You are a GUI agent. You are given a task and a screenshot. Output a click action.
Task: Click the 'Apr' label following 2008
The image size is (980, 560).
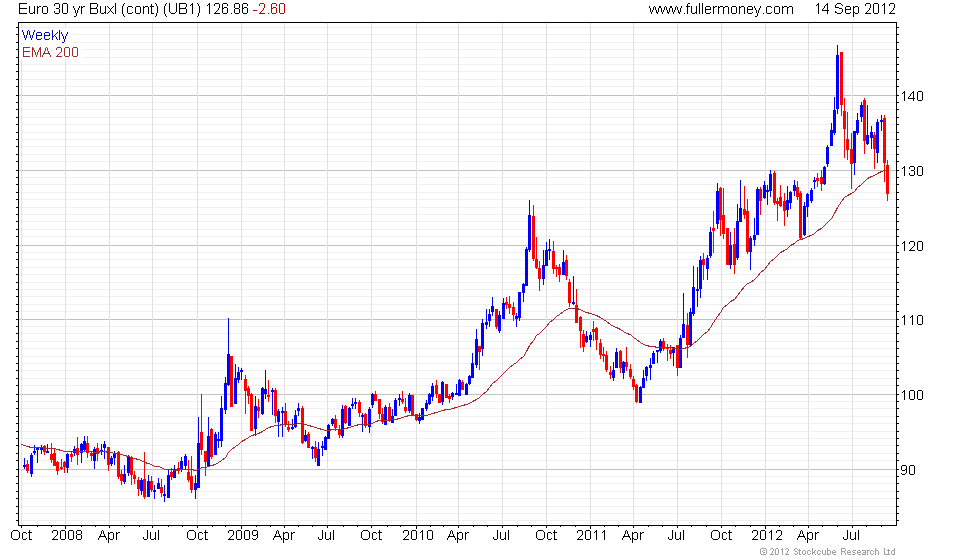click(x=109, y=536)
